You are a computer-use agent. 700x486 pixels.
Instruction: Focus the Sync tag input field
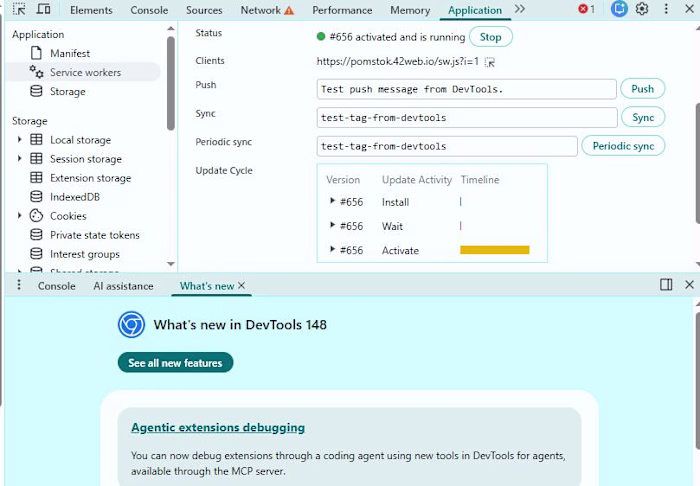[467, 118]
